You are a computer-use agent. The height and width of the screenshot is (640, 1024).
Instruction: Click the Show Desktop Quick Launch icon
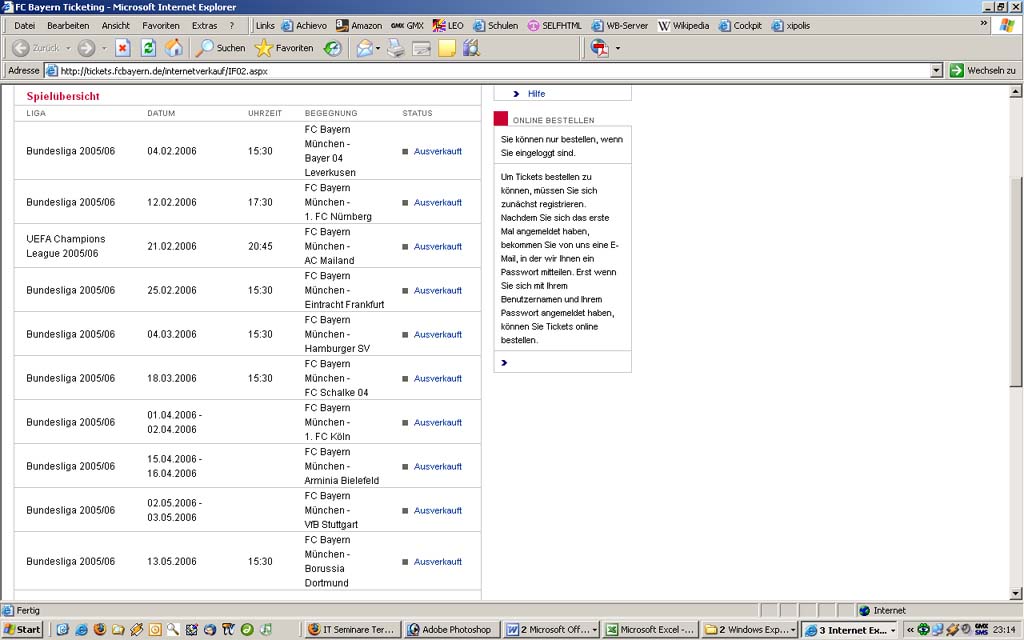[x=63, y=630]
